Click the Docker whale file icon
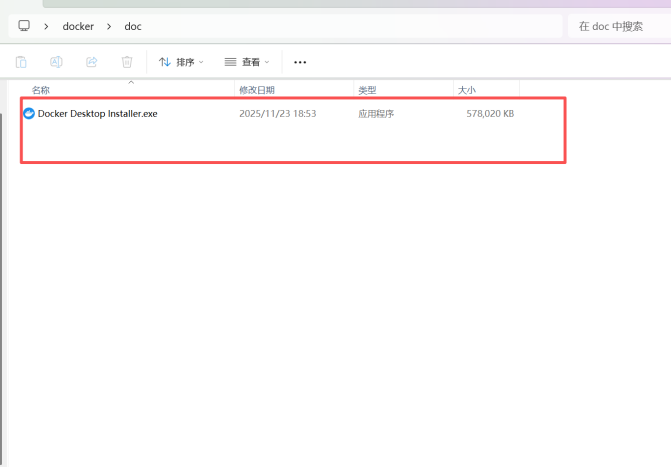This screenshot has height=467, width=672. (29, 114)
